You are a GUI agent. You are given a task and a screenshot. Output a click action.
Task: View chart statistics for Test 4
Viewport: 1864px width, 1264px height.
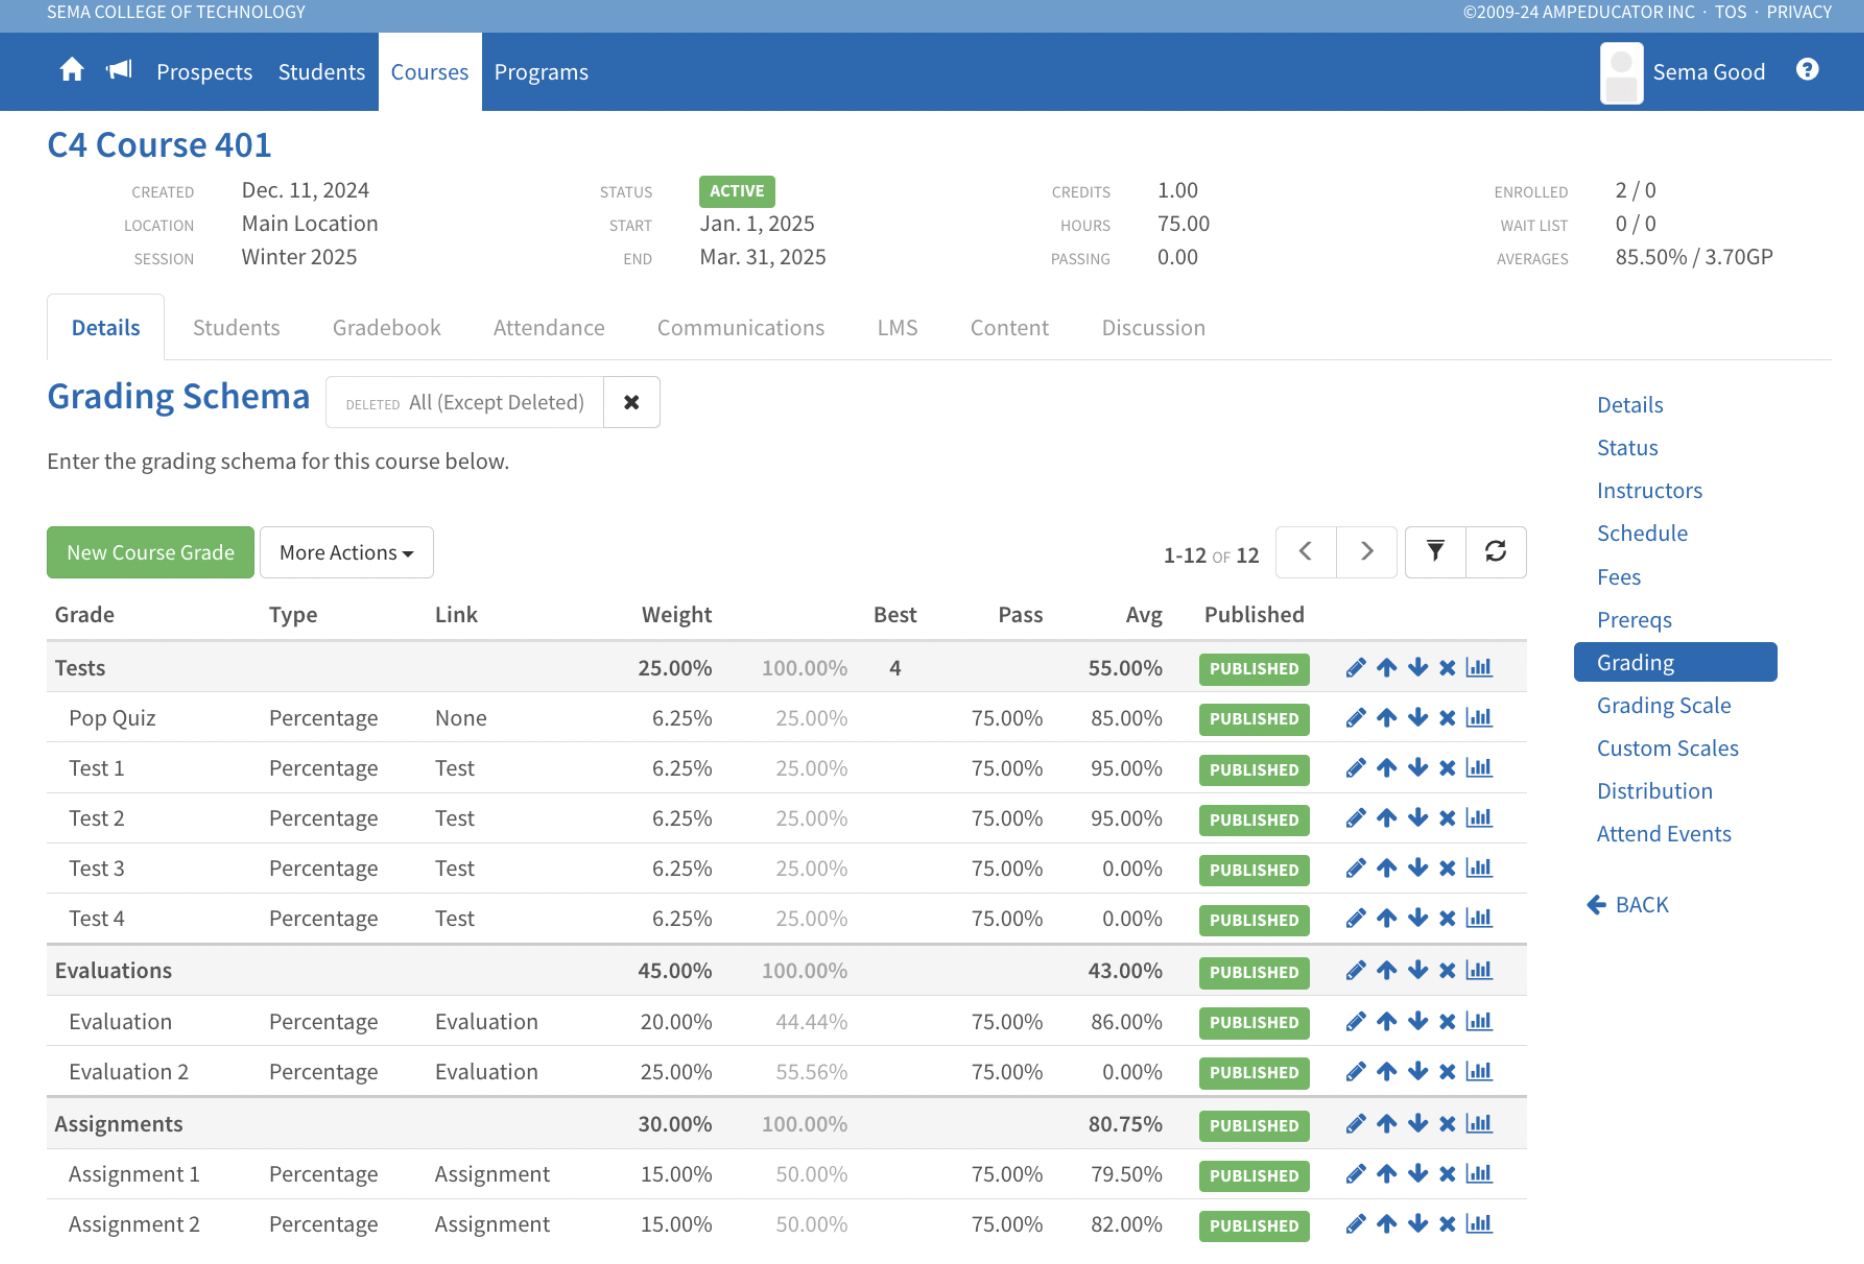[x=1478, y=918]
